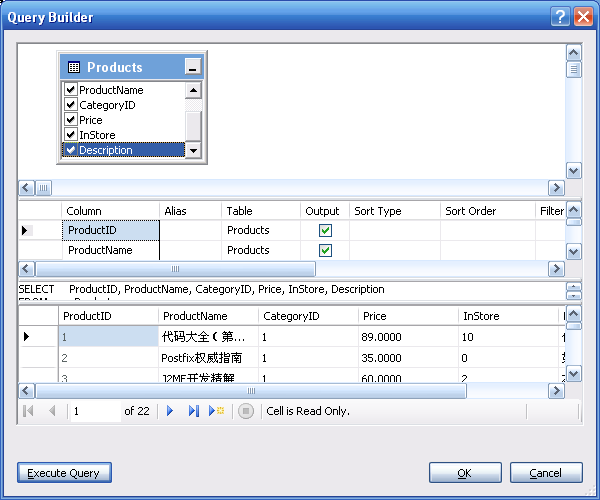Select the 35.0000 price cell
This screenshot has width=600, height=500.
point(408,358)
